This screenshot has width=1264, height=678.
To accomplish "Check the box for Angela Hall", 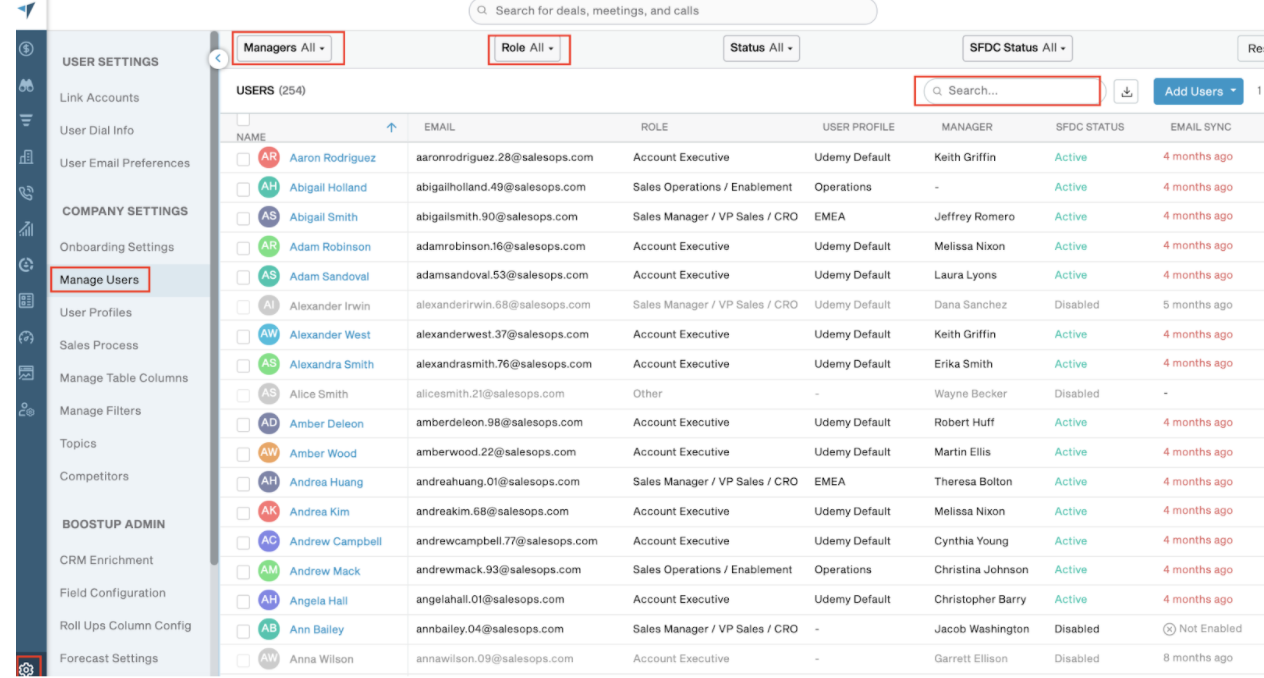I will pos(243,601).
